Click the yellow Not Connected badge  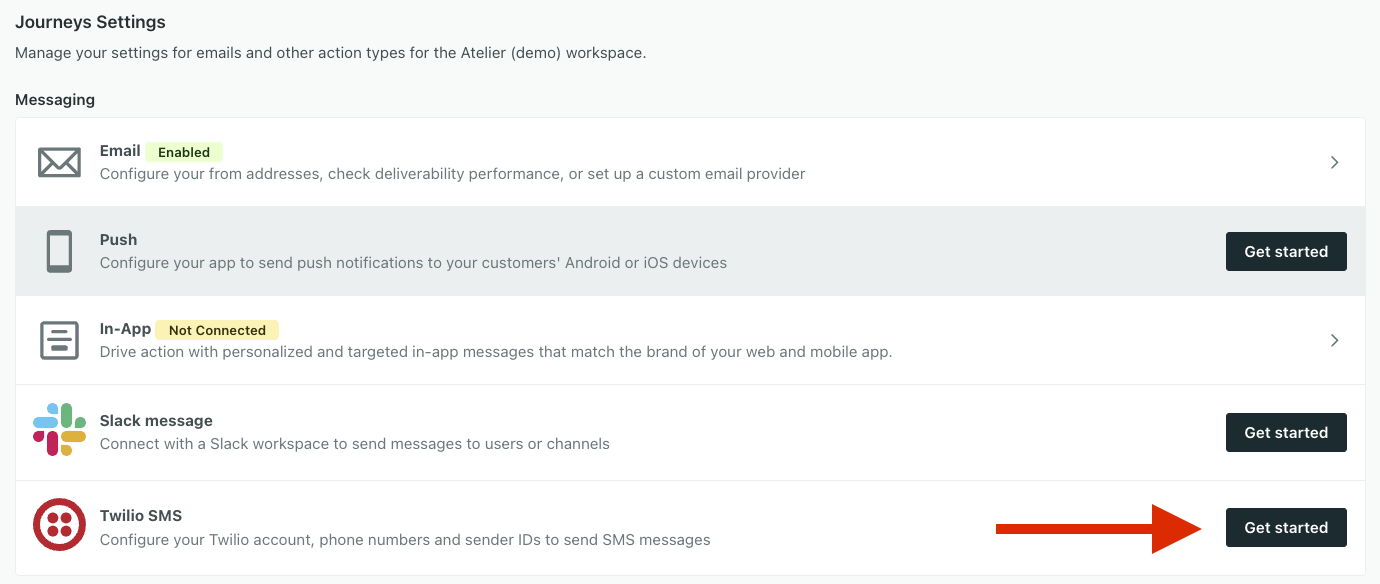pos(217,330)
